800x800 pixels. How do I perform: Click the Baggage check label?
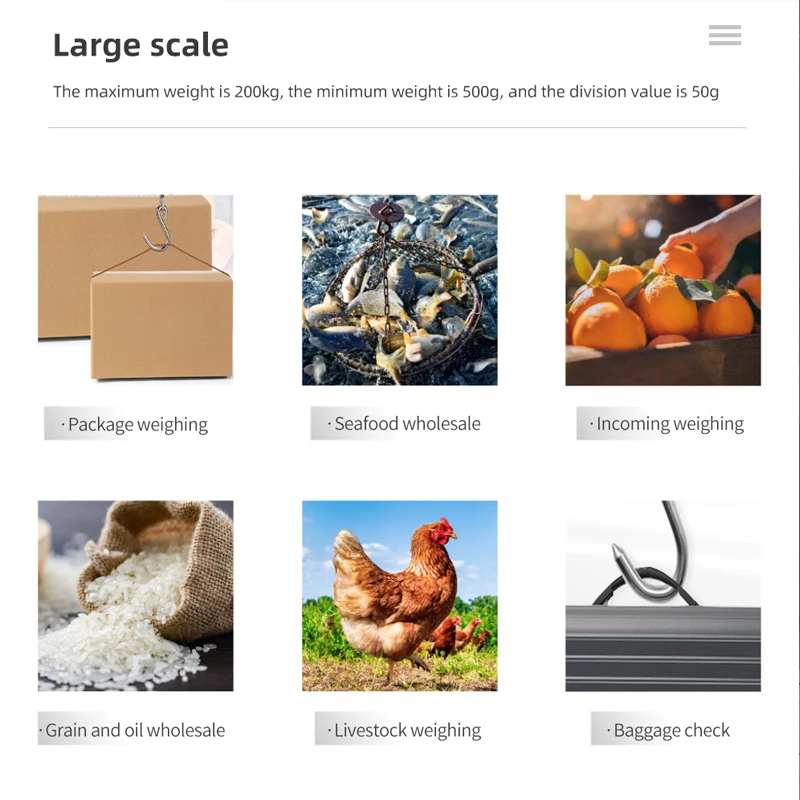[667, 730]
